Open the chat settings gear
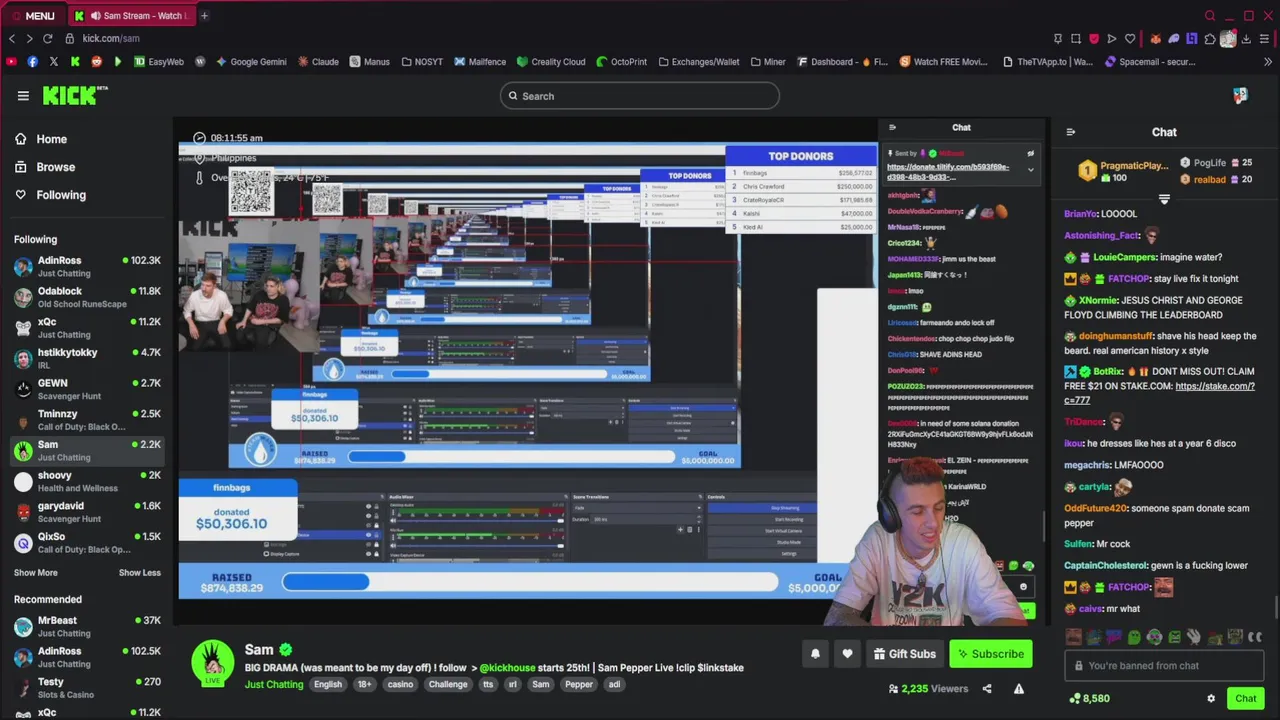Viewport: 1280px width, 720px height. (x=1211, y=699)
